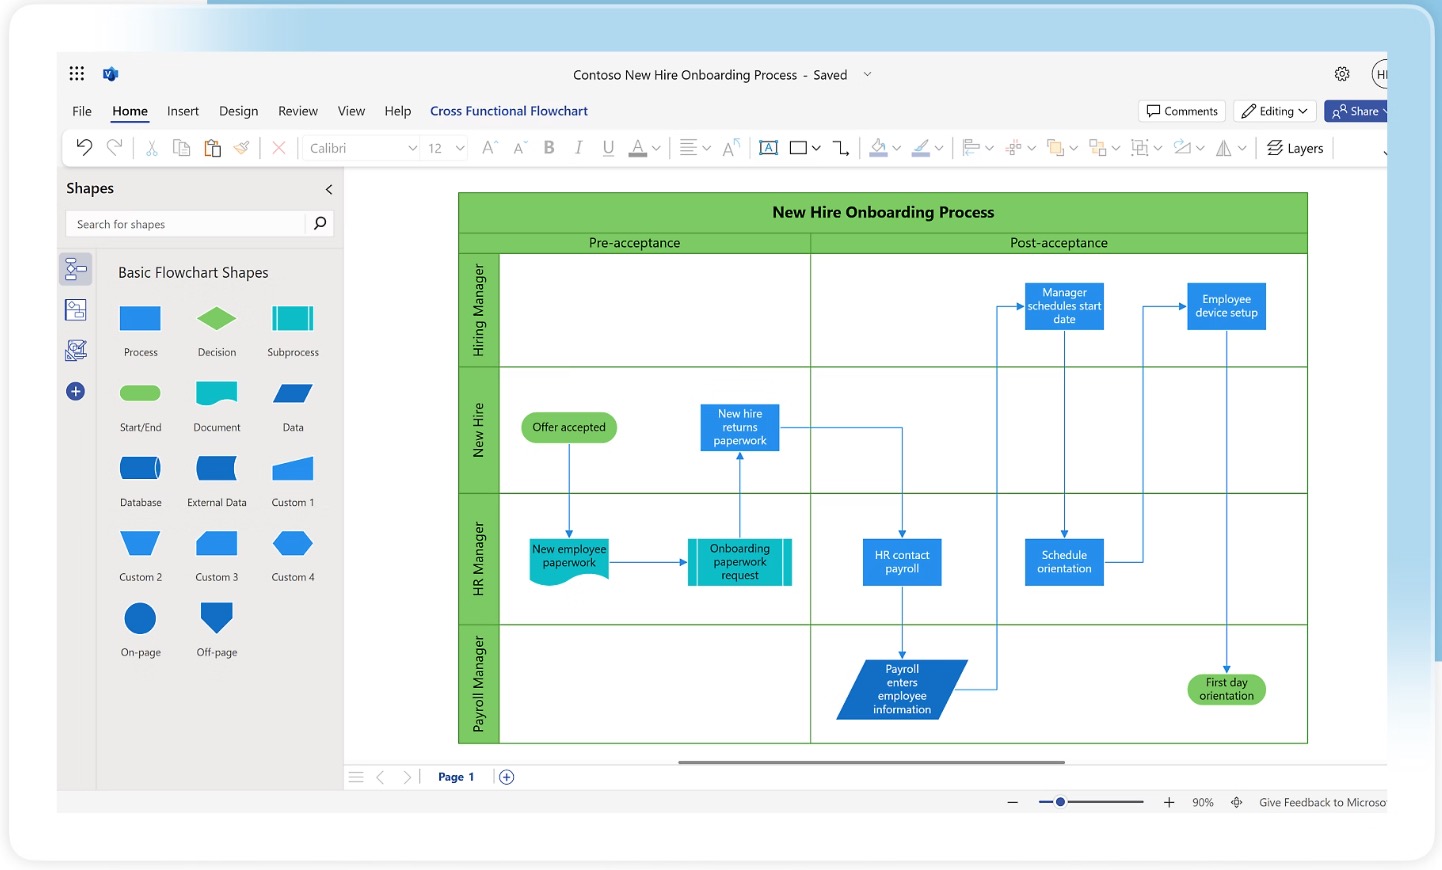Open the app launcher grid

click(77, 73)
